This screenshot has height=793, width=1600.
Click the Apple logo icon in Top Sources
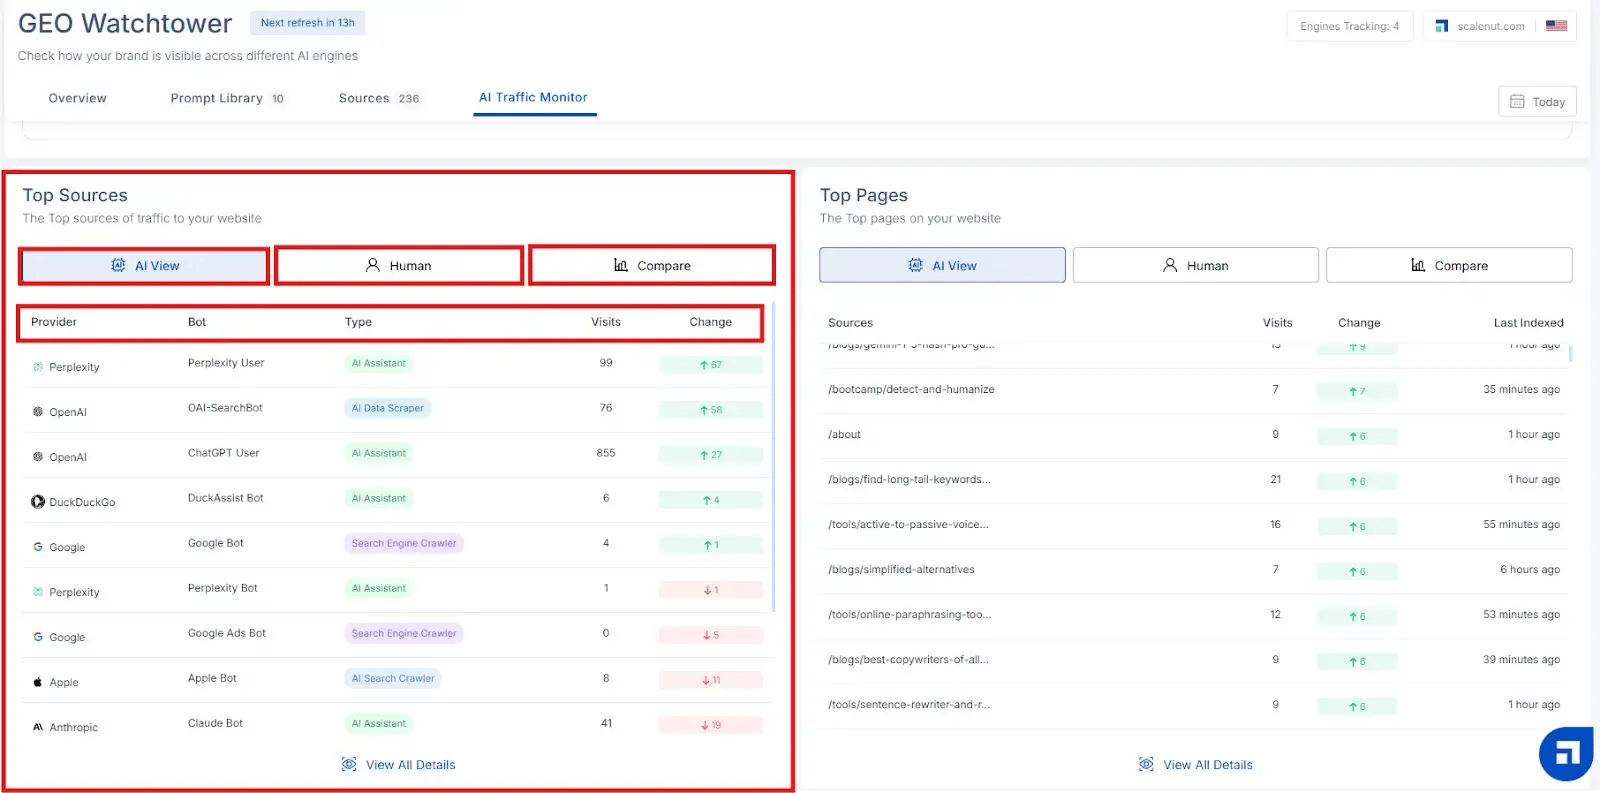(38, 682)
